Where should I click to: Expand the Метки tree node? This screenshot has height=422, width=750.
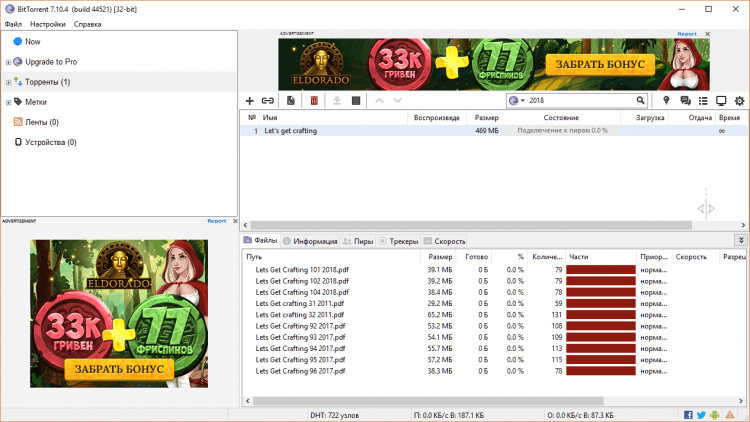[x=8, y=102]
